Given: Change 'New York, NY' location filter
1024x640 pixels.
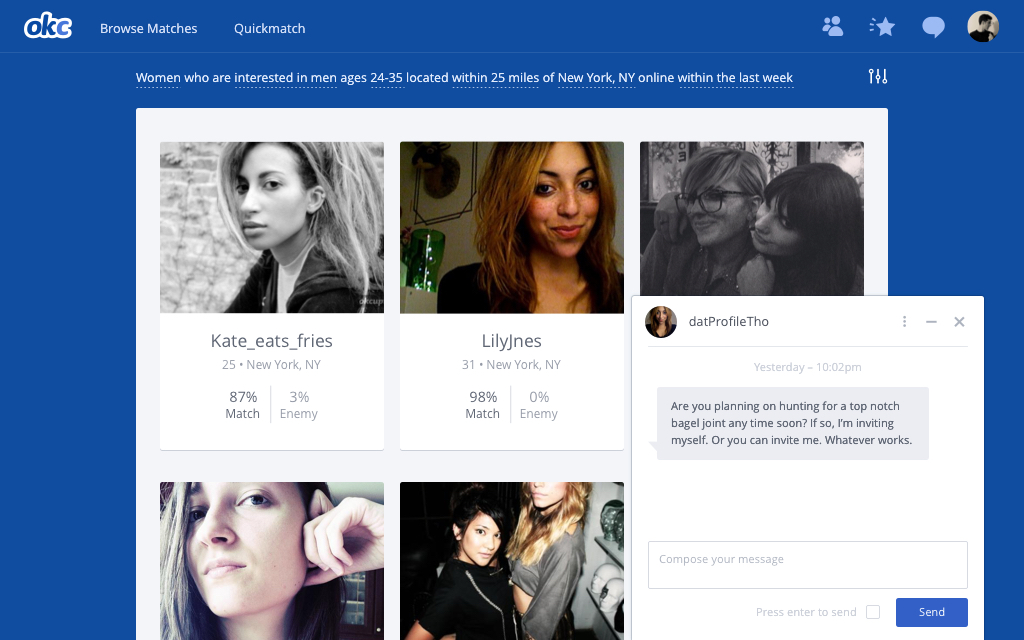Looking at the screenshot, I should click(596, 78).
